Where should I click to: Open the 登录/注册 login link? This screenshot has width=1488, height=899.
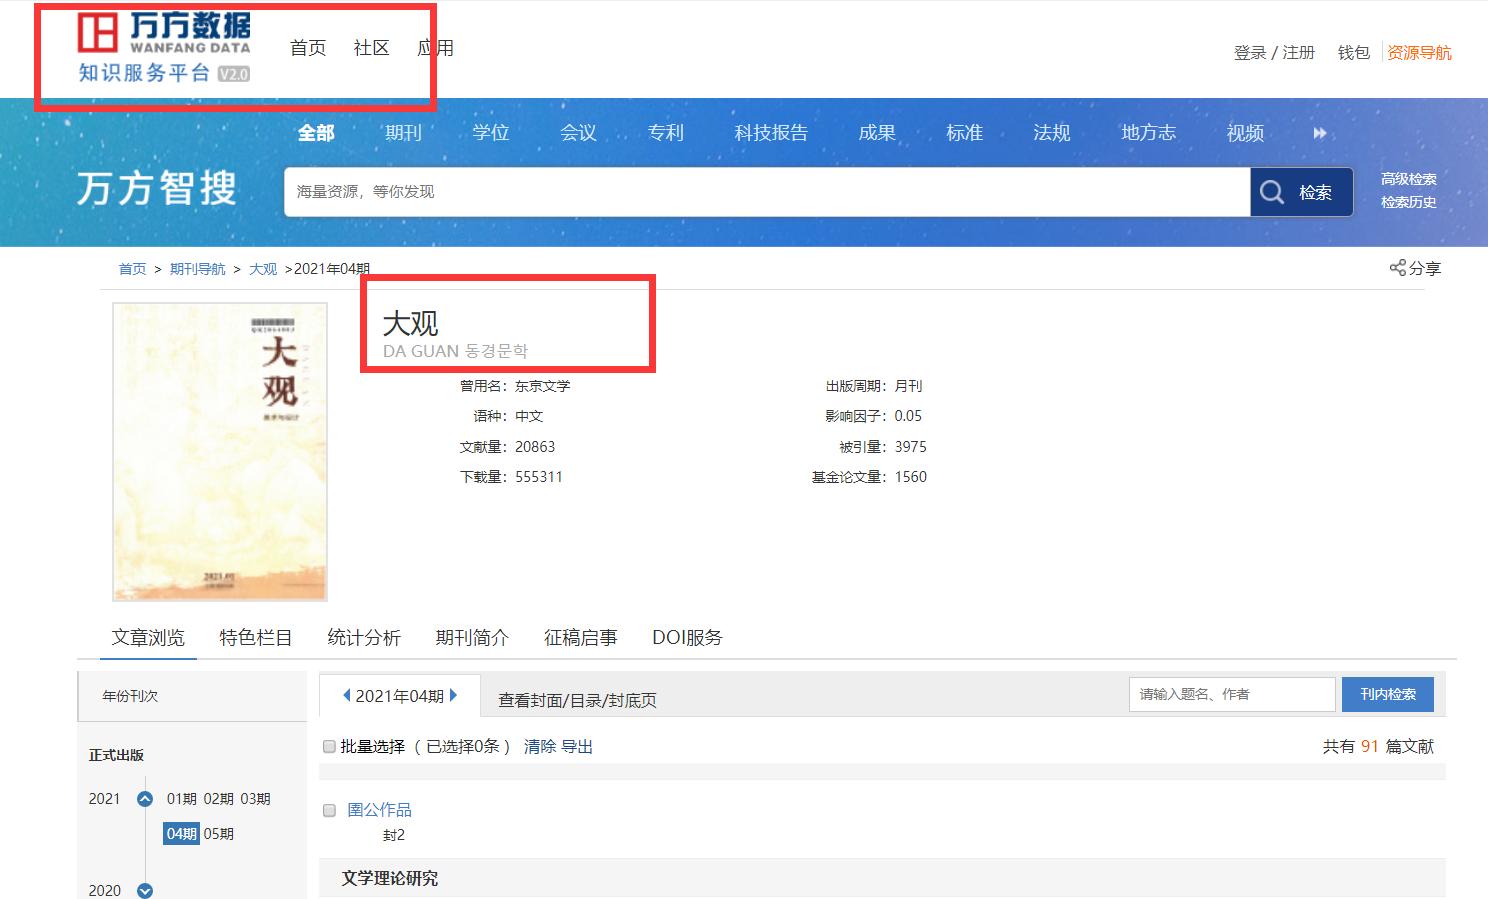pos(1274,53)
